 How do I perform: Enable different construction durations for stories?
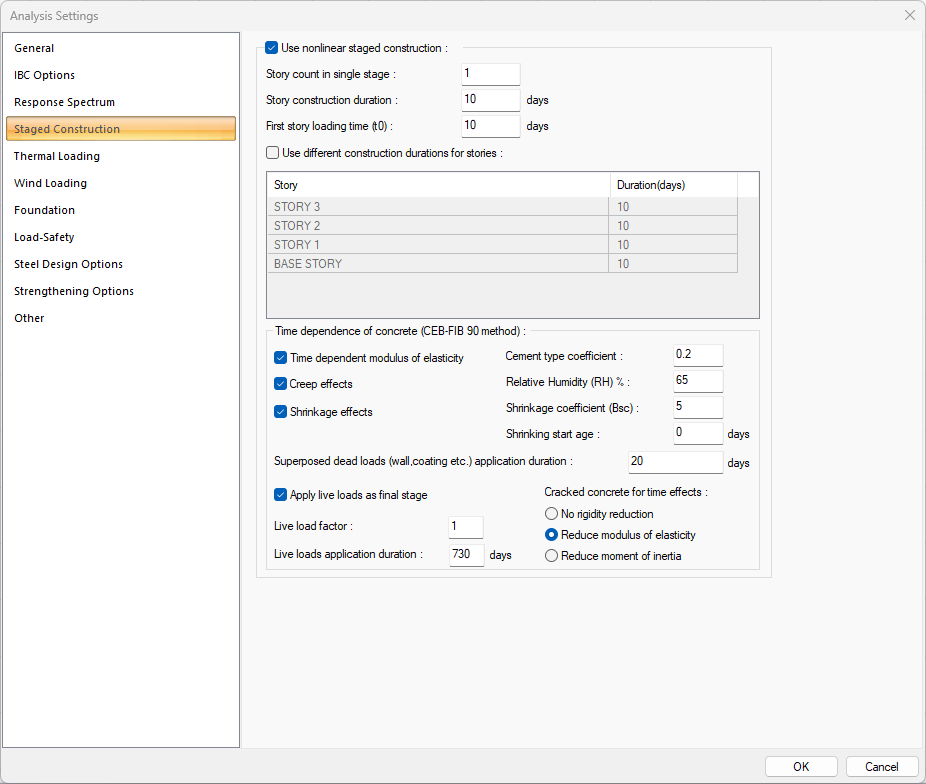coord(272,153)
